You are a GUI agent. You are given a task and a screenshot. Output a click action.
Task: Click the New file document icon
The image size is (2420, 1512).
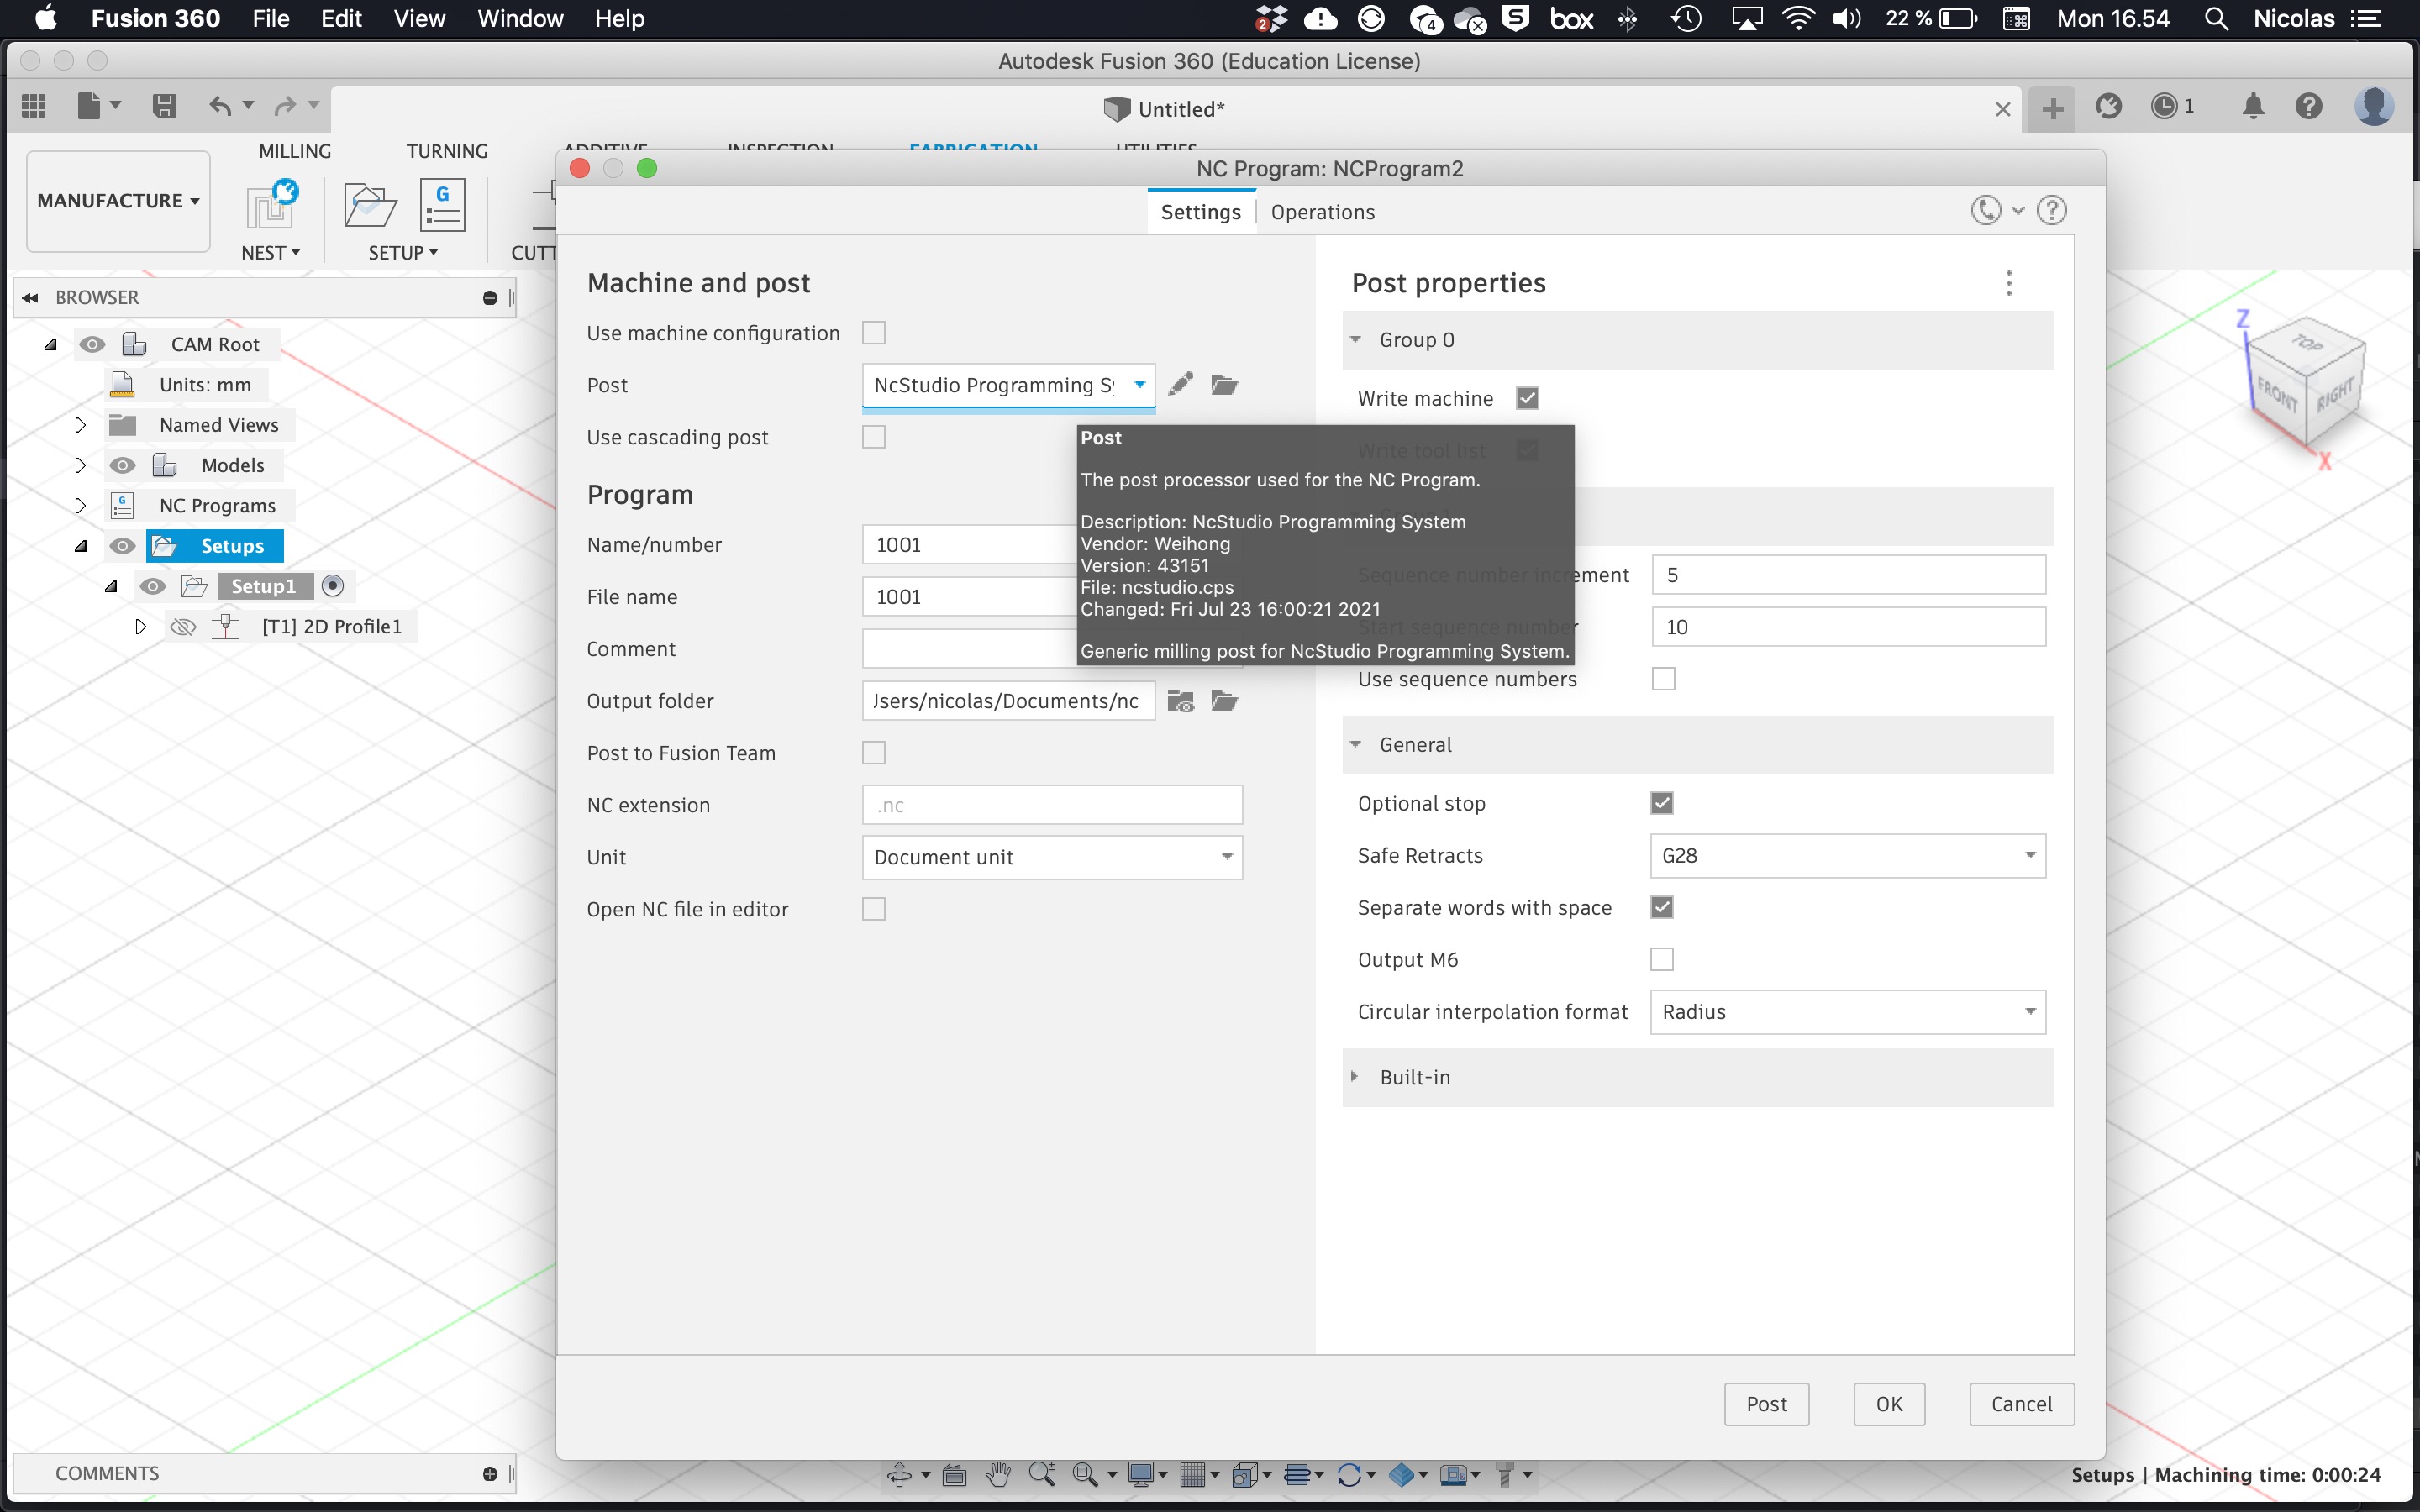(x=89, y=106)
